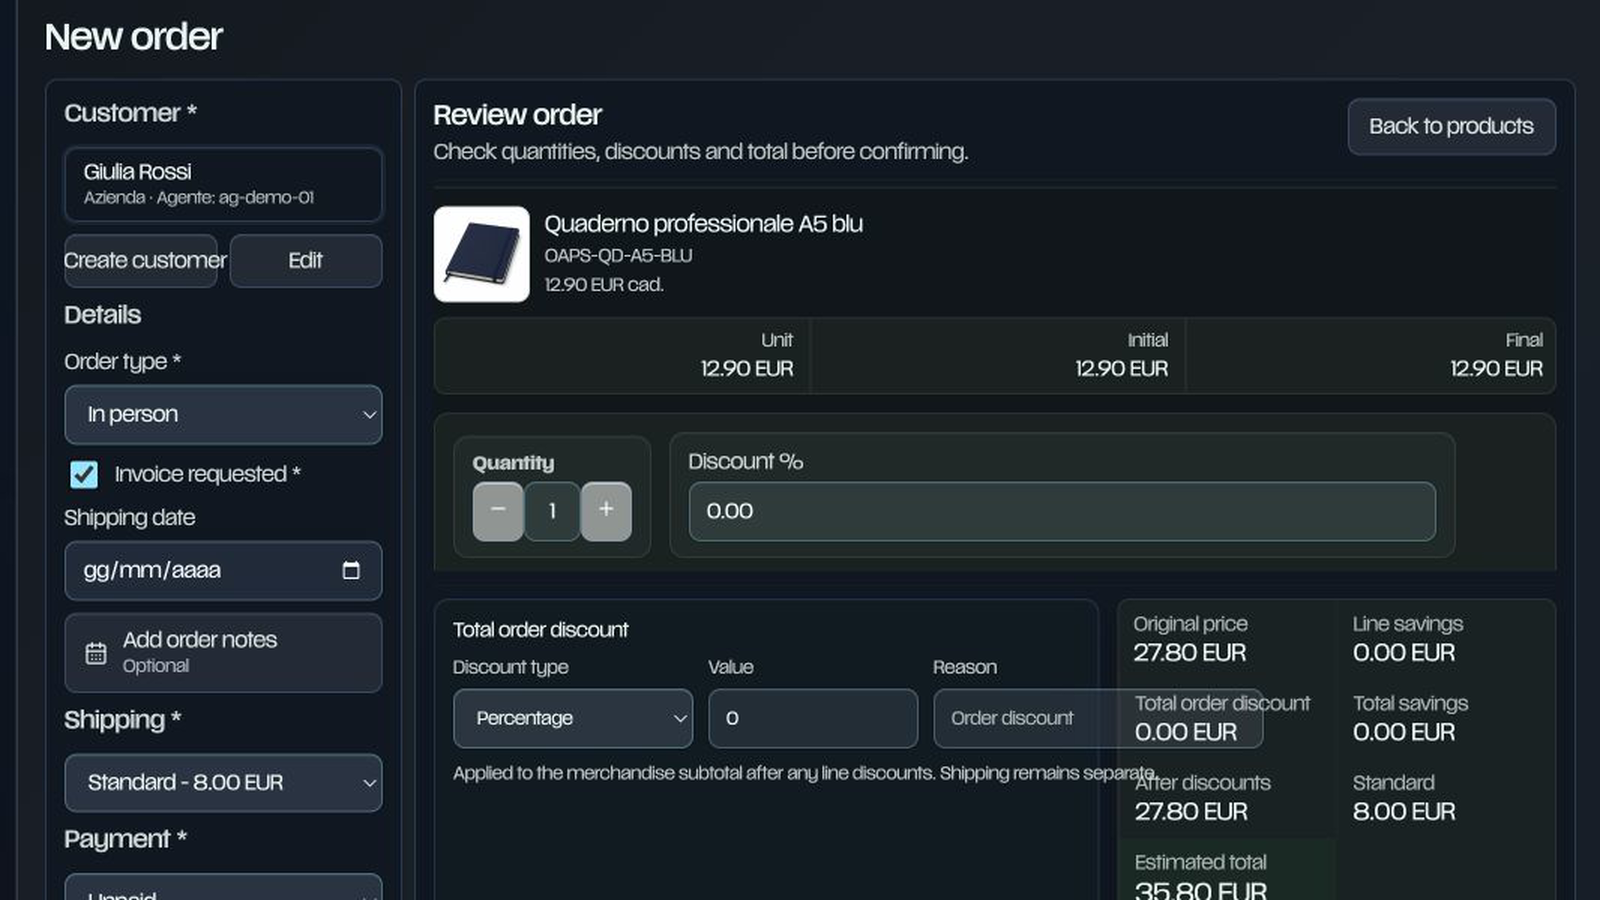Image resolution: width=1600 pixels, height=900 pixels.
Task: Open the Order type dropdown
Action: point(223,414)
